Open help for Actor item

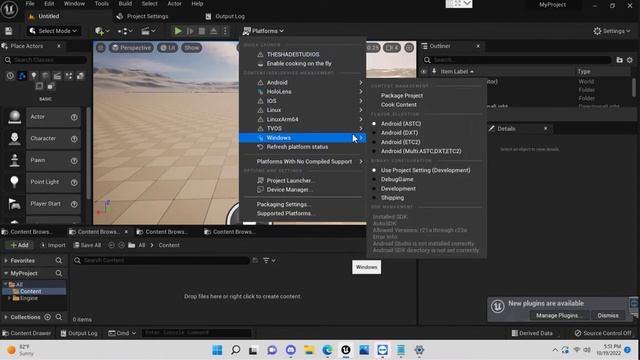tap(74, 117)
